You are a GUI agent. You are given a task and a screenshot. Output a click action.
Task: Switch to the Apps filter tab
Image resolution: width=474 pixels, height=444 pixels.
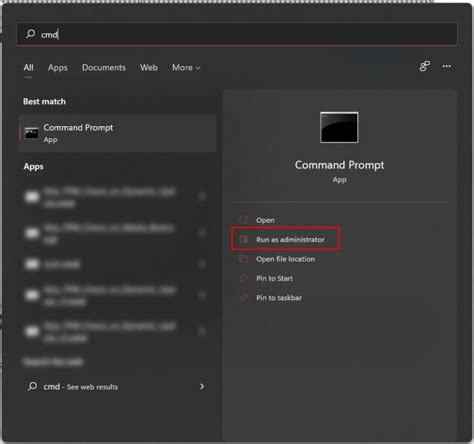click(x=58, y=68)
